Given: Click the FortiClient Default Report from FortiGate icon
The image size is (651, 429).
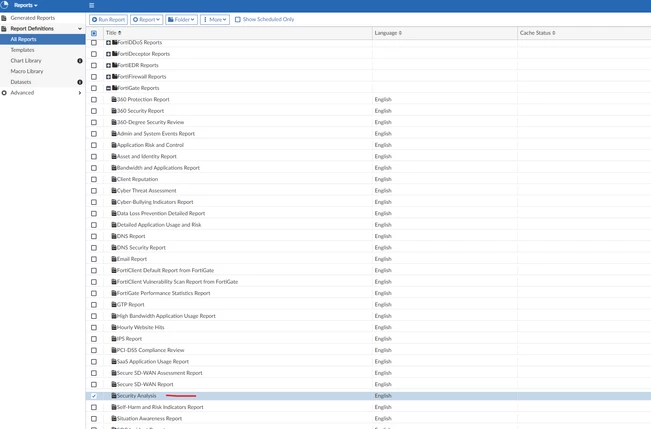Looking at the screenshot, I should point(114,270).
